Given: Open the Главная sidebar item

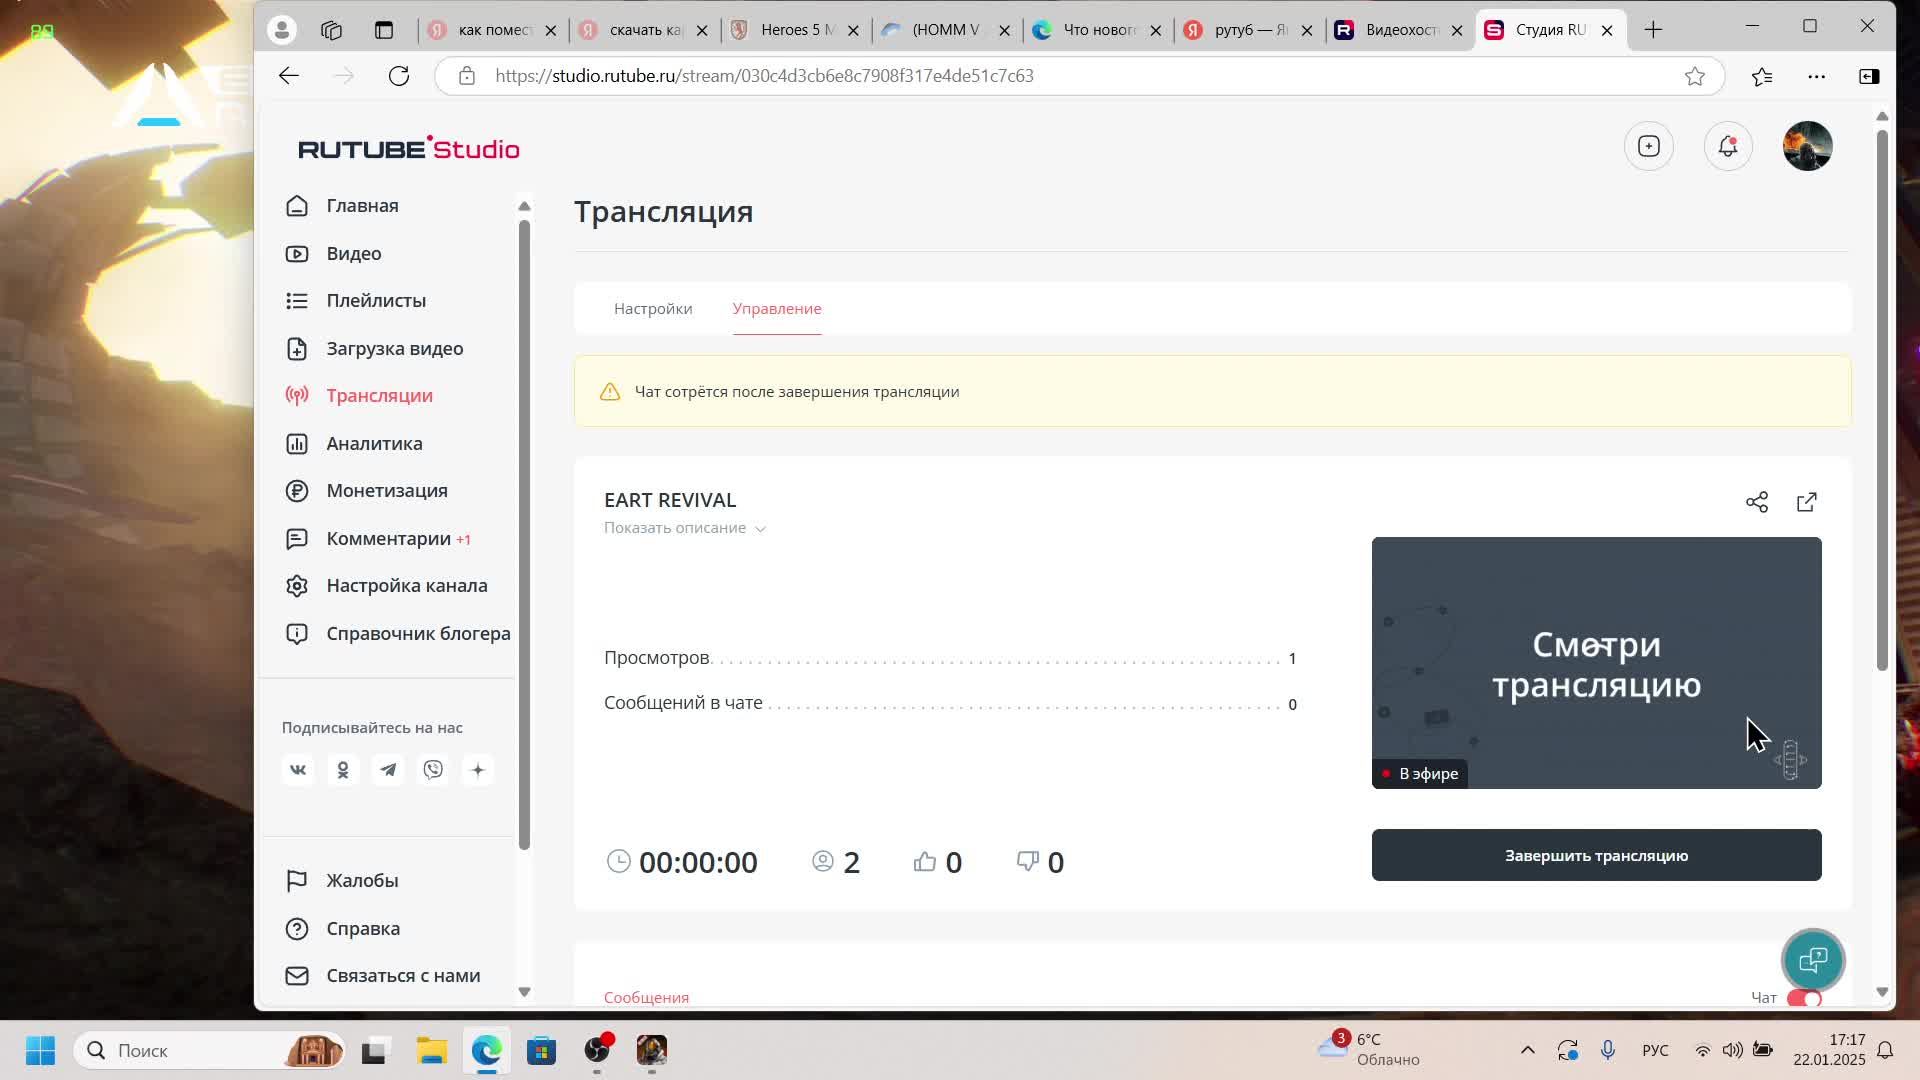Looking at the screenshot, I should coord(342,206).
